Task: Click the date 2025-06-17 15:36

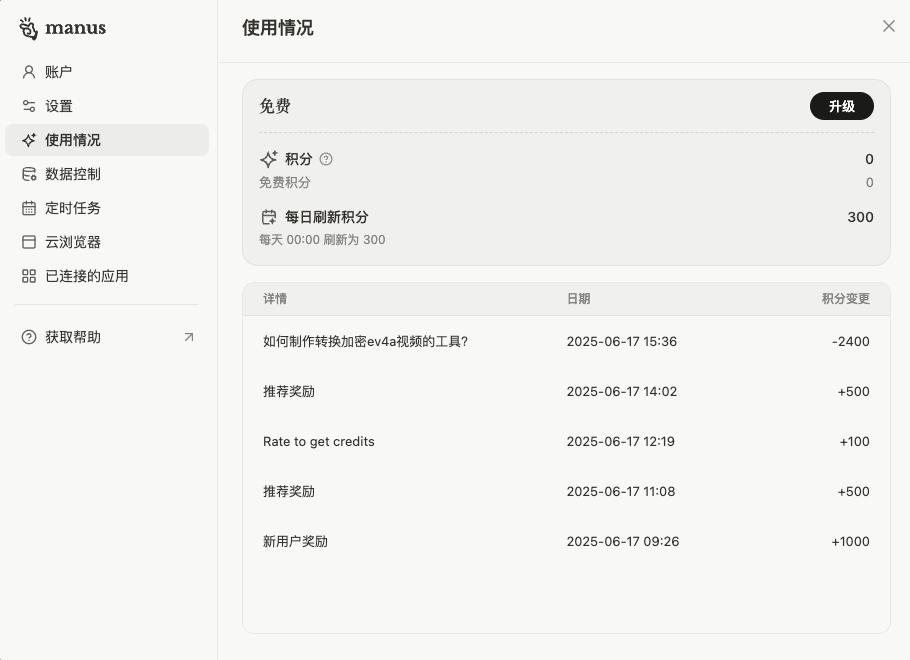Action: (x=622, y=341)
